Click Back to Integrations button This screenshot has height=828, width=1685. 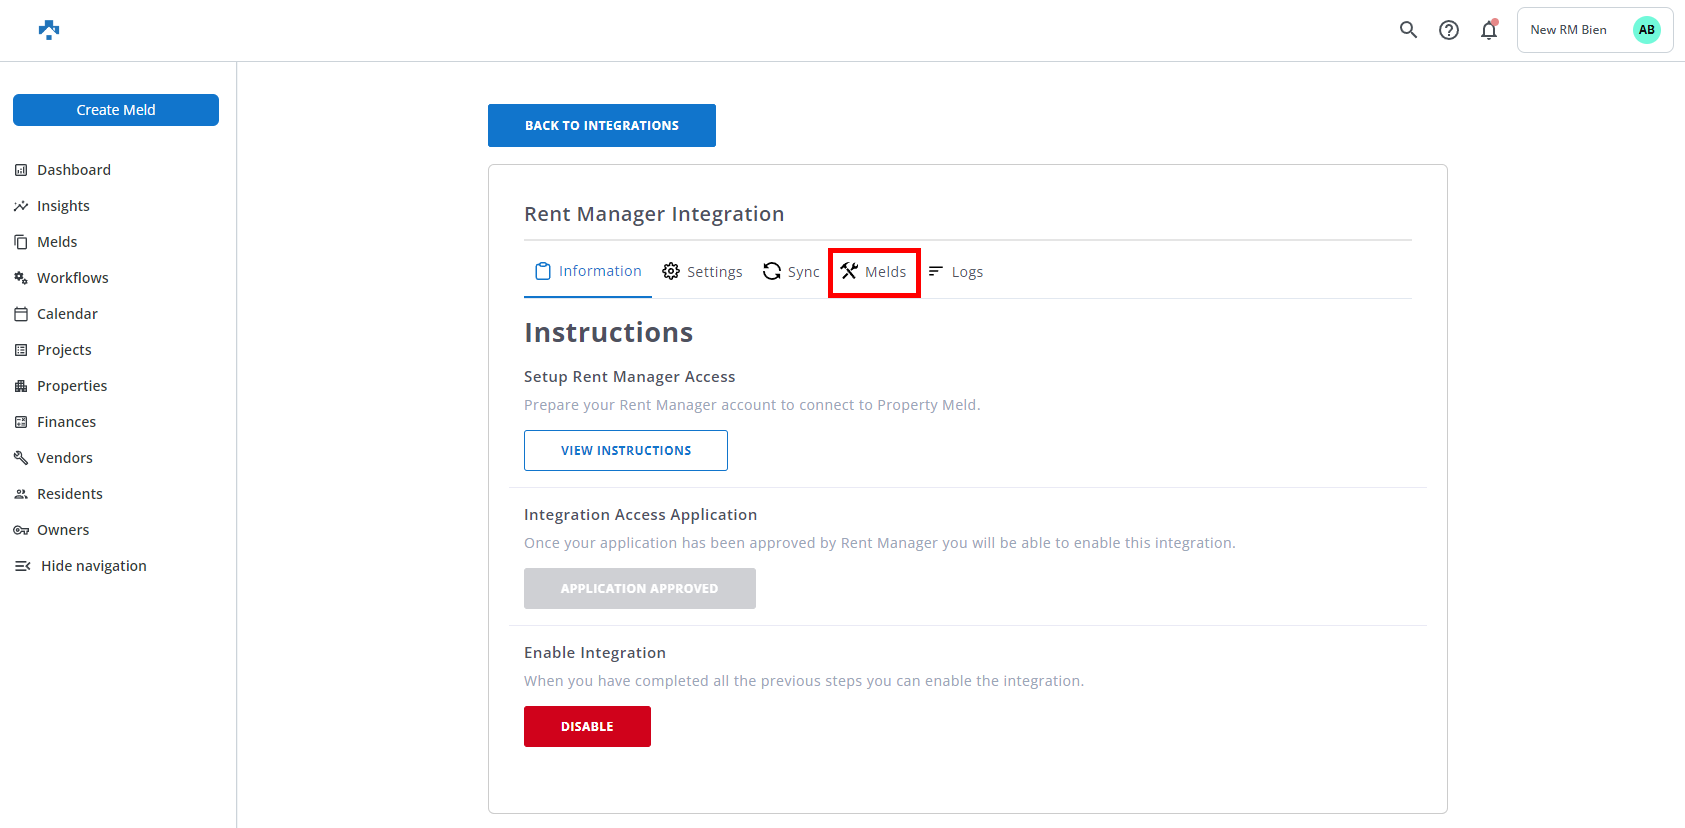coord(602,126)
